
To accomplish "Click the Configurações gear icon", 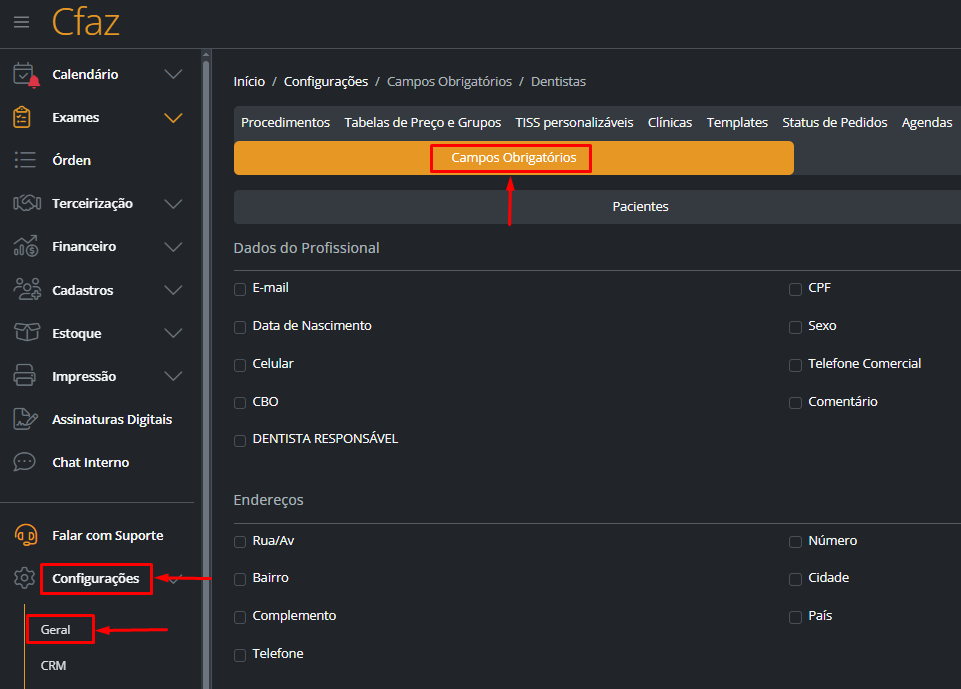I will pos(25,578).
